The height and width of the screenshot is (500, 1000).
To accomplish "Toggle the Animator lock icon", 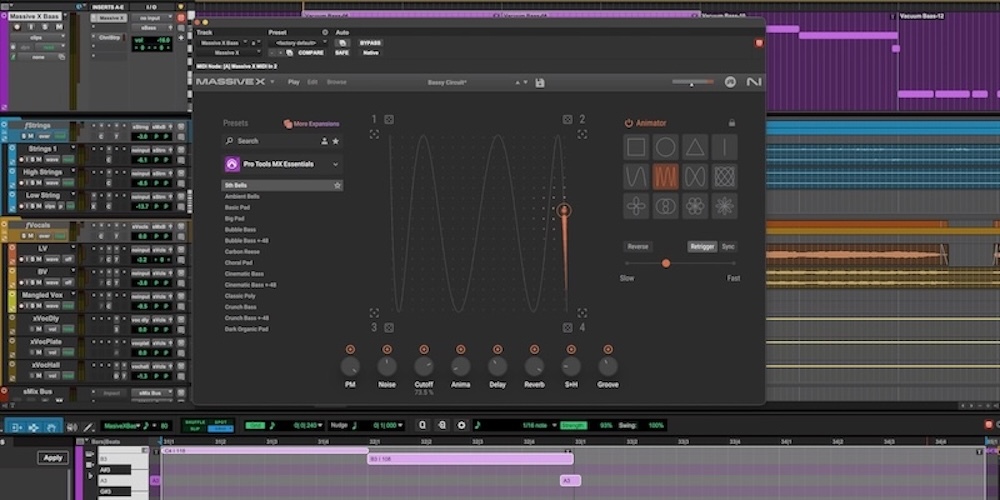I will (732, 123).
